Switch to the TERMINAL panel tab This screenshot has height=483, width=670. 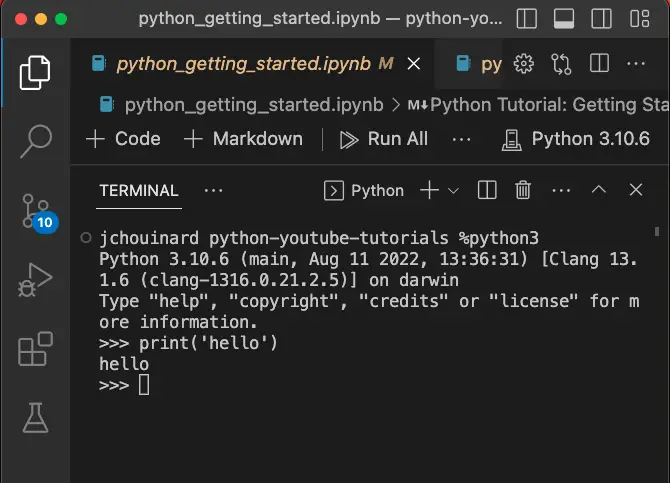(139, 190)
